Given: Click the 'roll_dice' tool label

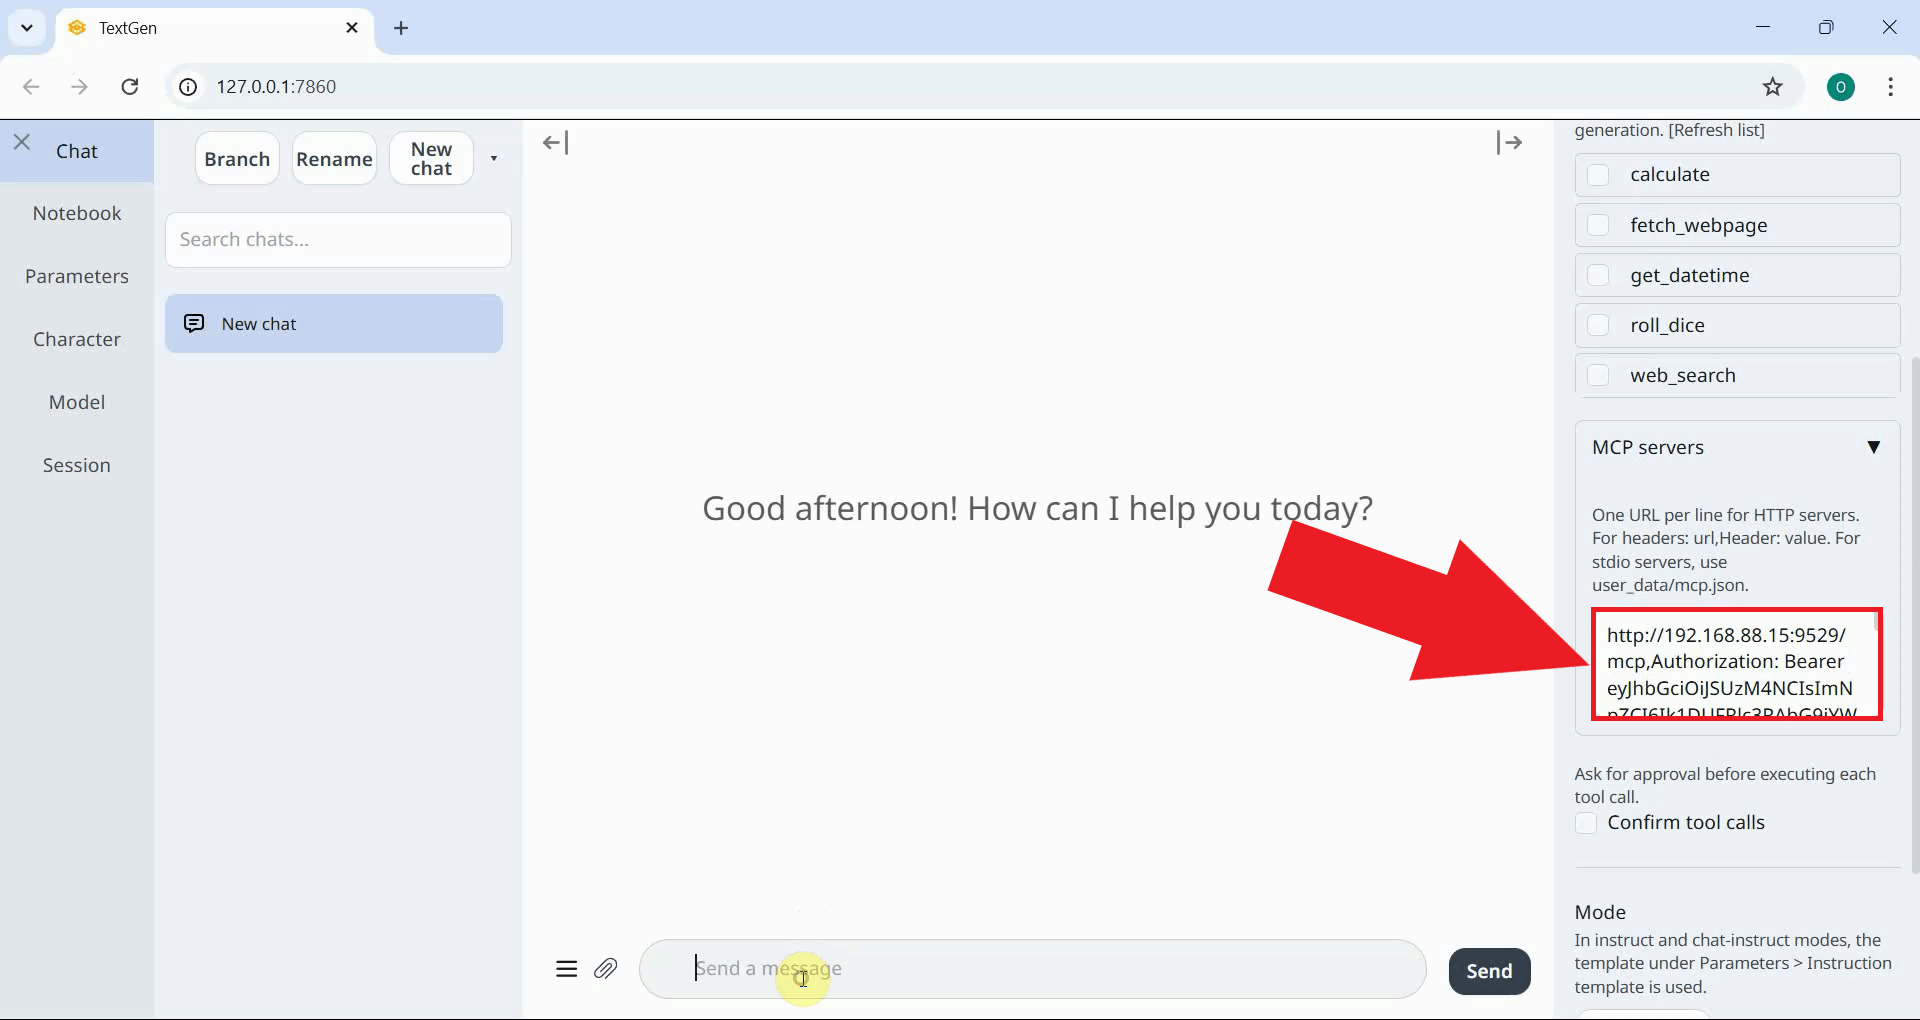Looking at the screenshot, I should pos(1667,325).
